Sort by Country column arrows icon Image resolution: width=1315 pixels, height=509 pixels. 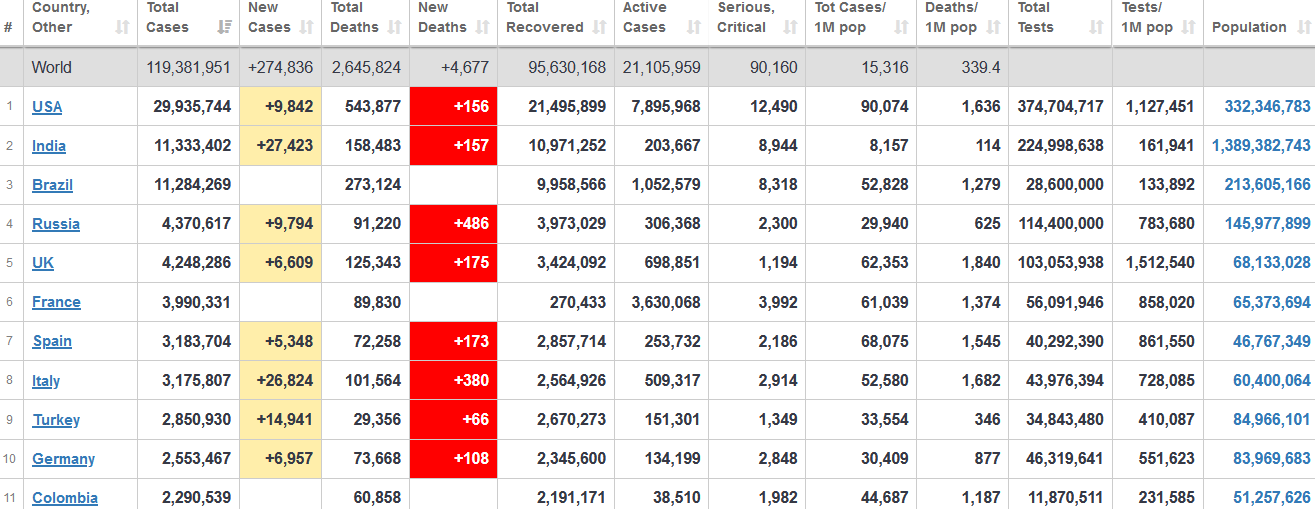coord(123,27)
